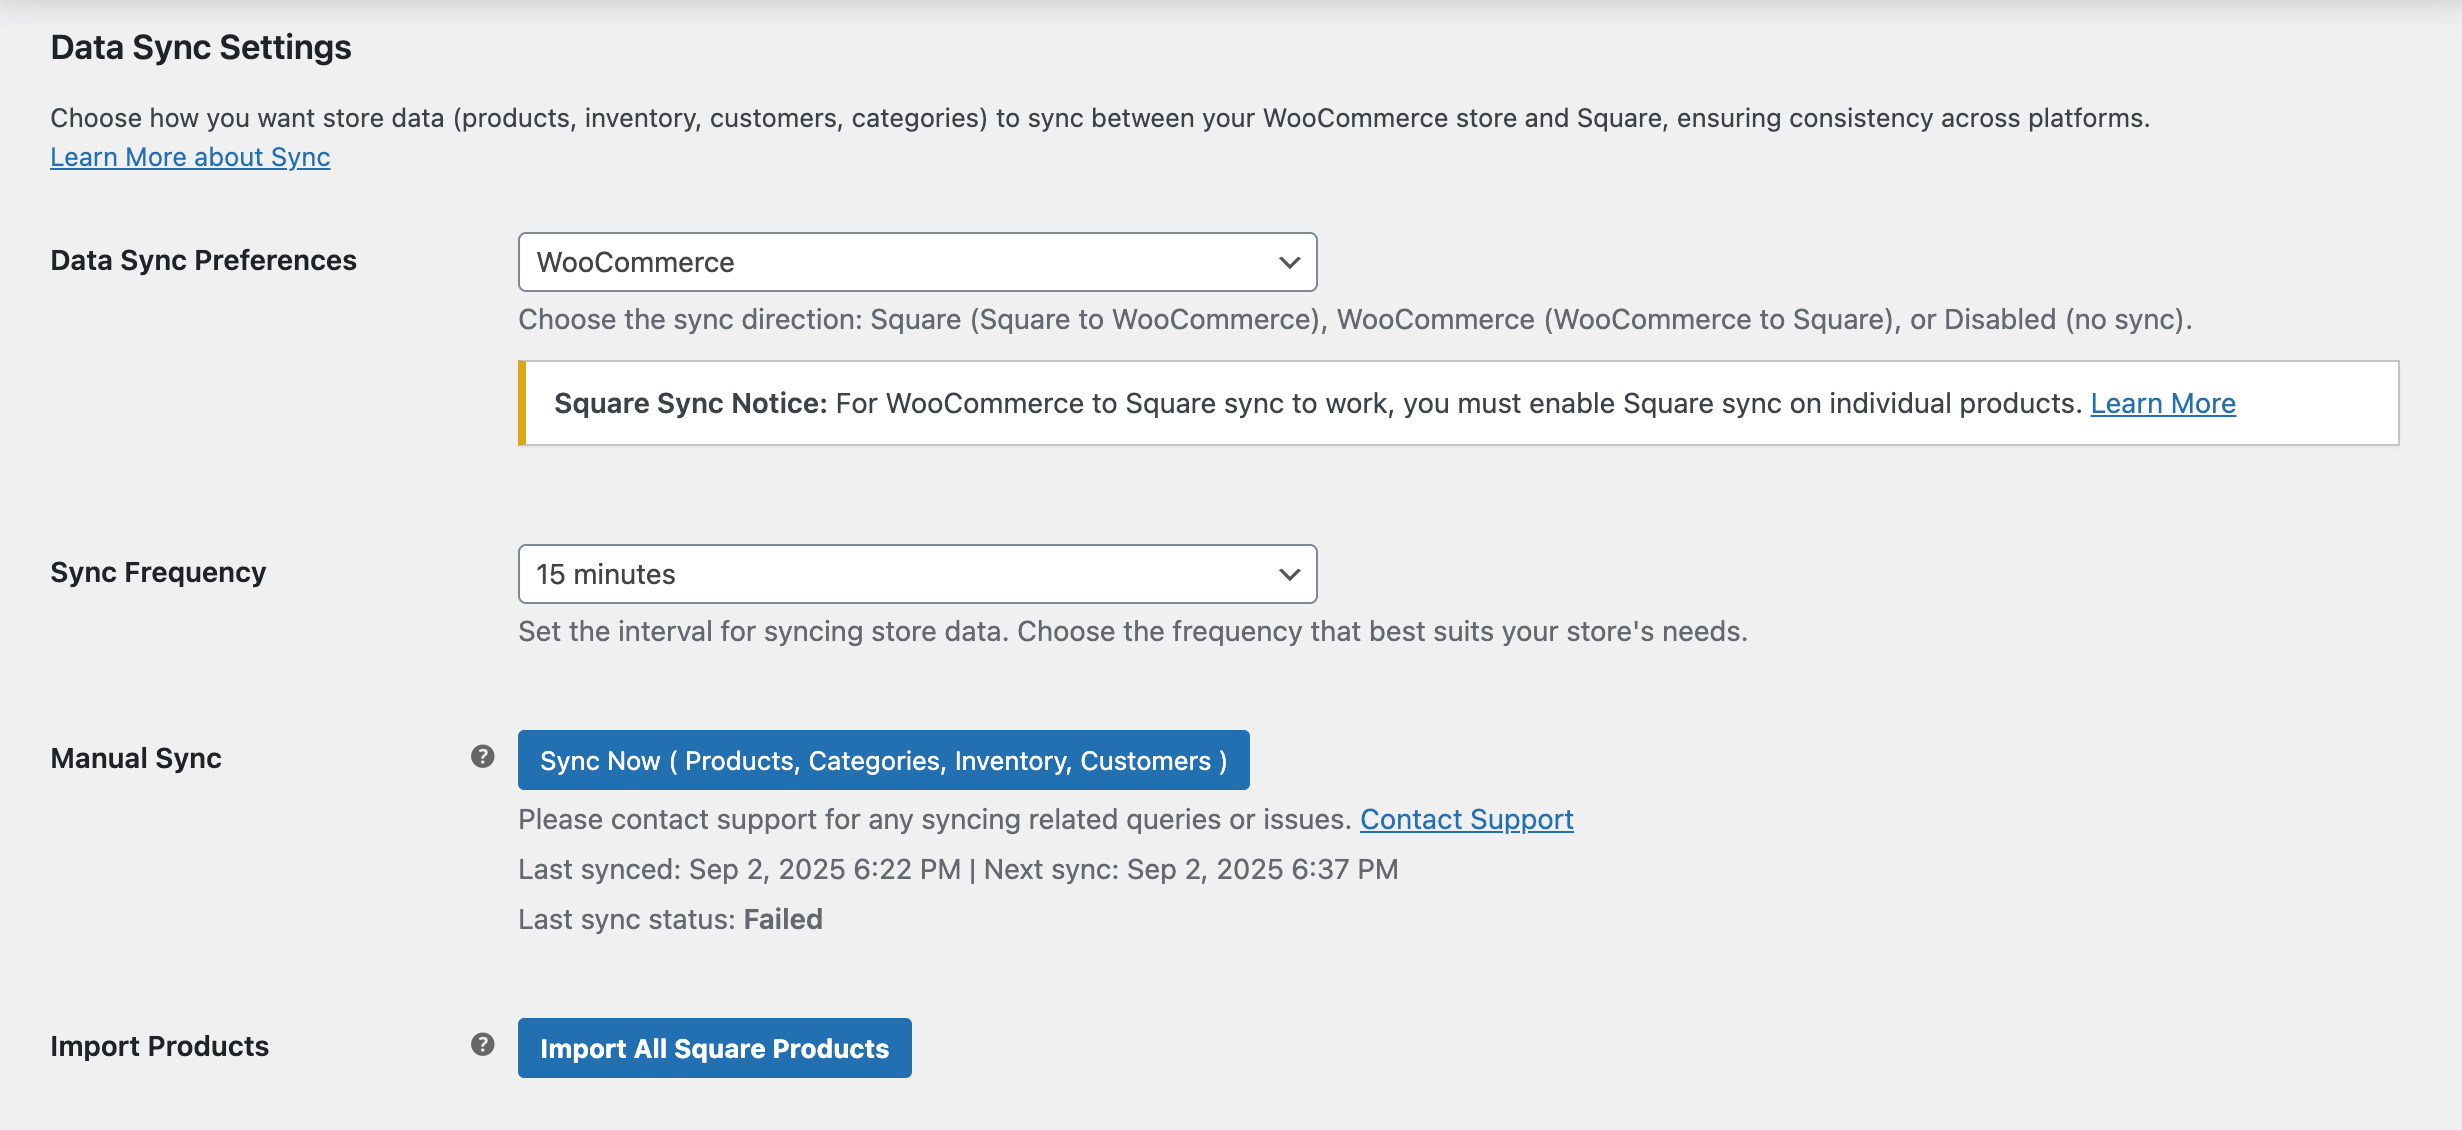Click the question mark beside Sync Now button

pos(483,757)
